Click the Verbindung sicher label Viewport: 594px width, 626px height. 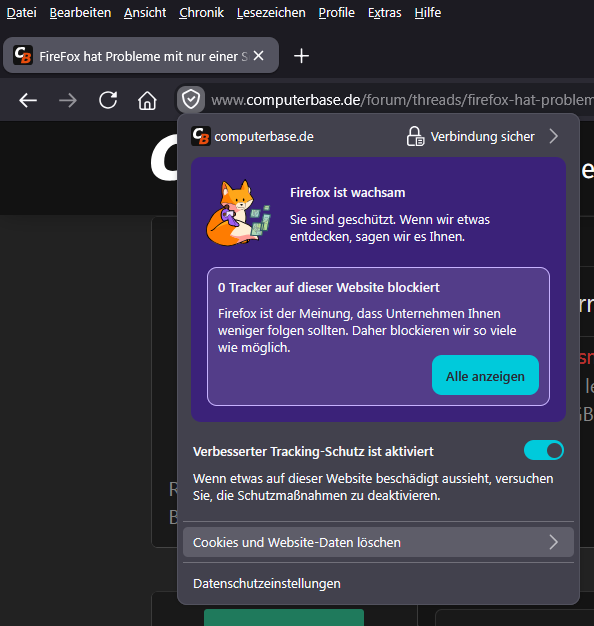coord(482,137)
